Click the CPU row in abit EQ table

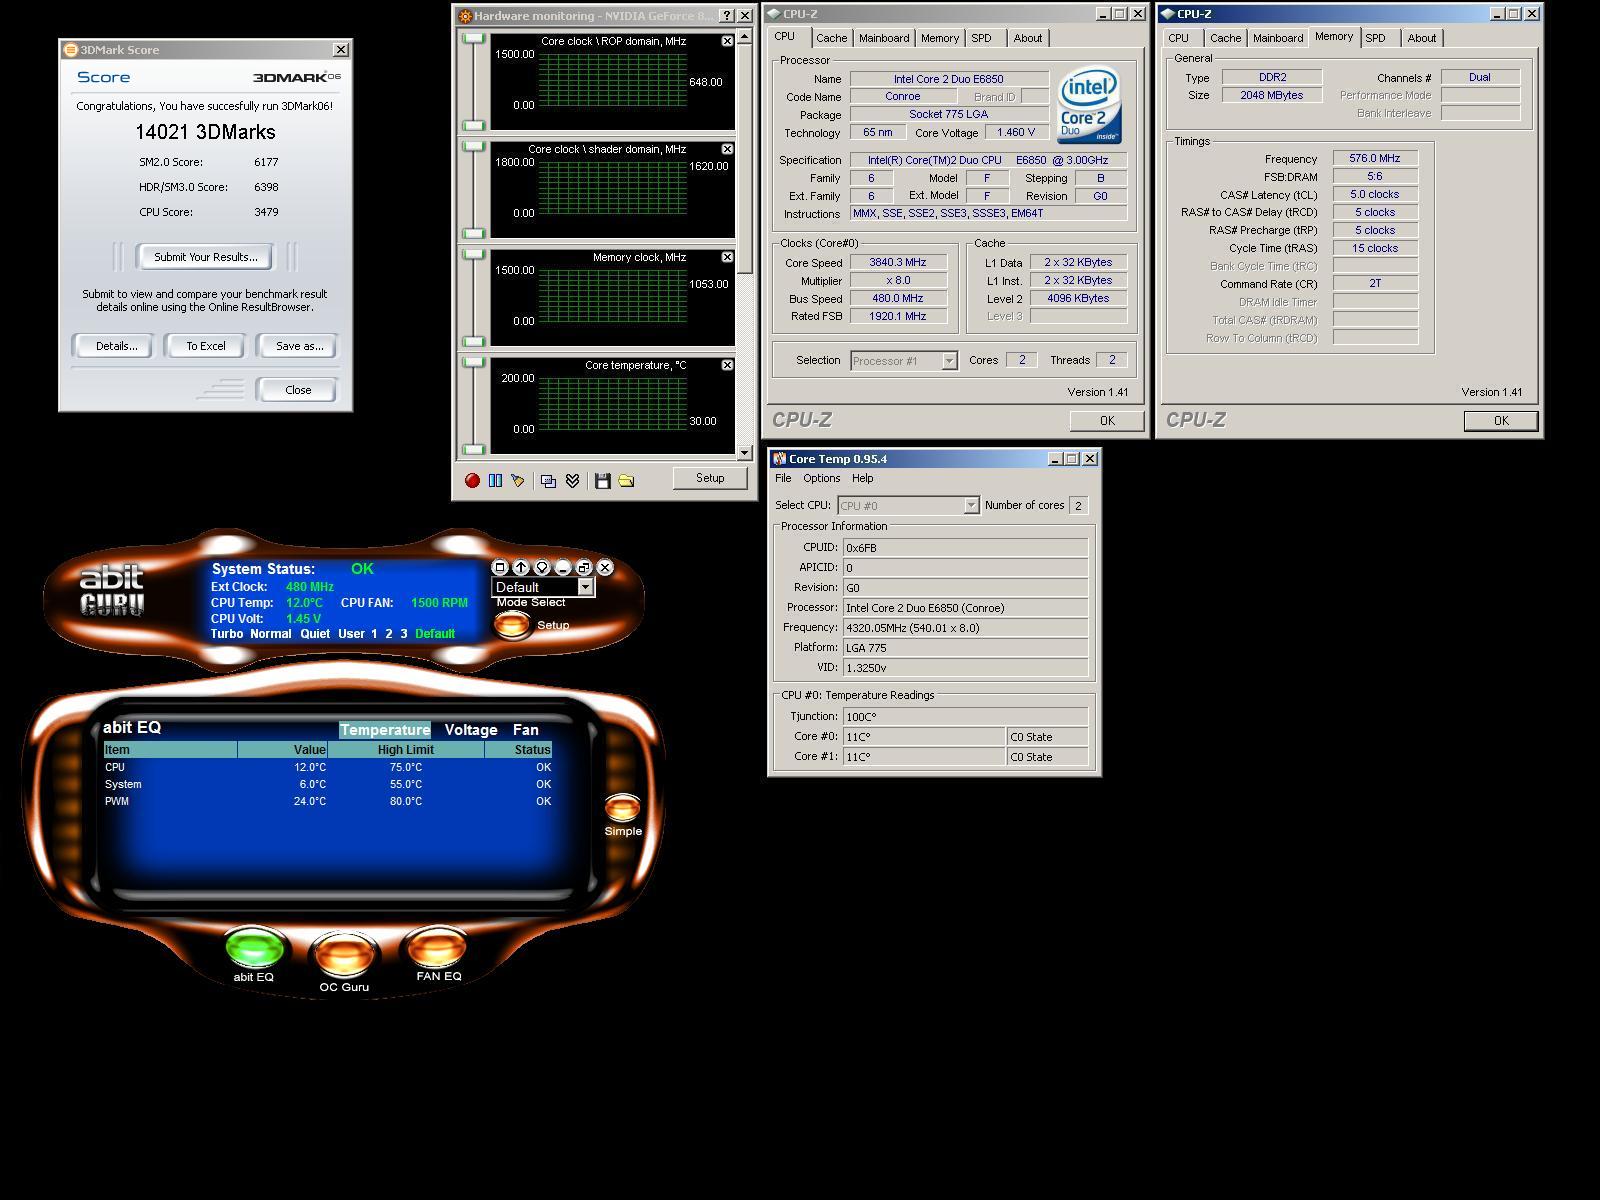[328, 768]
